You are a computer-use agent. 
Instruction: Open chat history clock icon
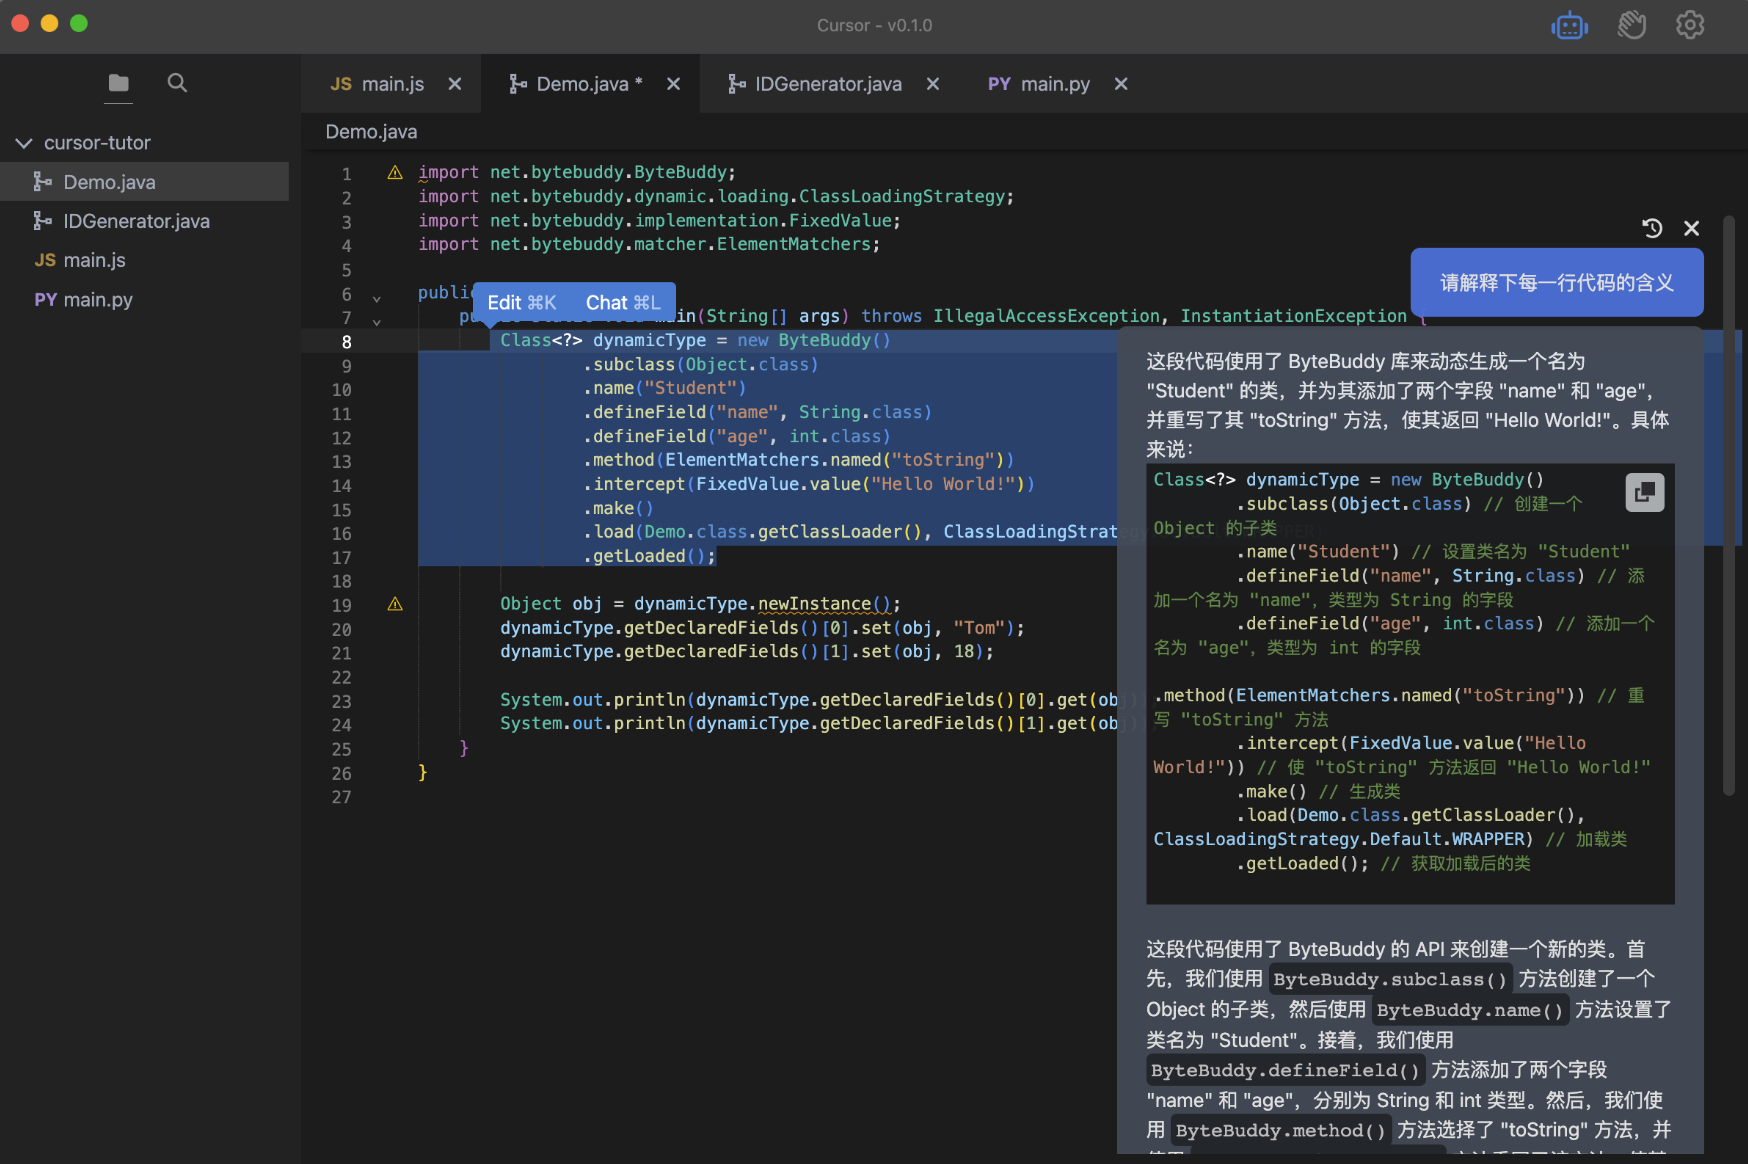tap(1652, 229)
